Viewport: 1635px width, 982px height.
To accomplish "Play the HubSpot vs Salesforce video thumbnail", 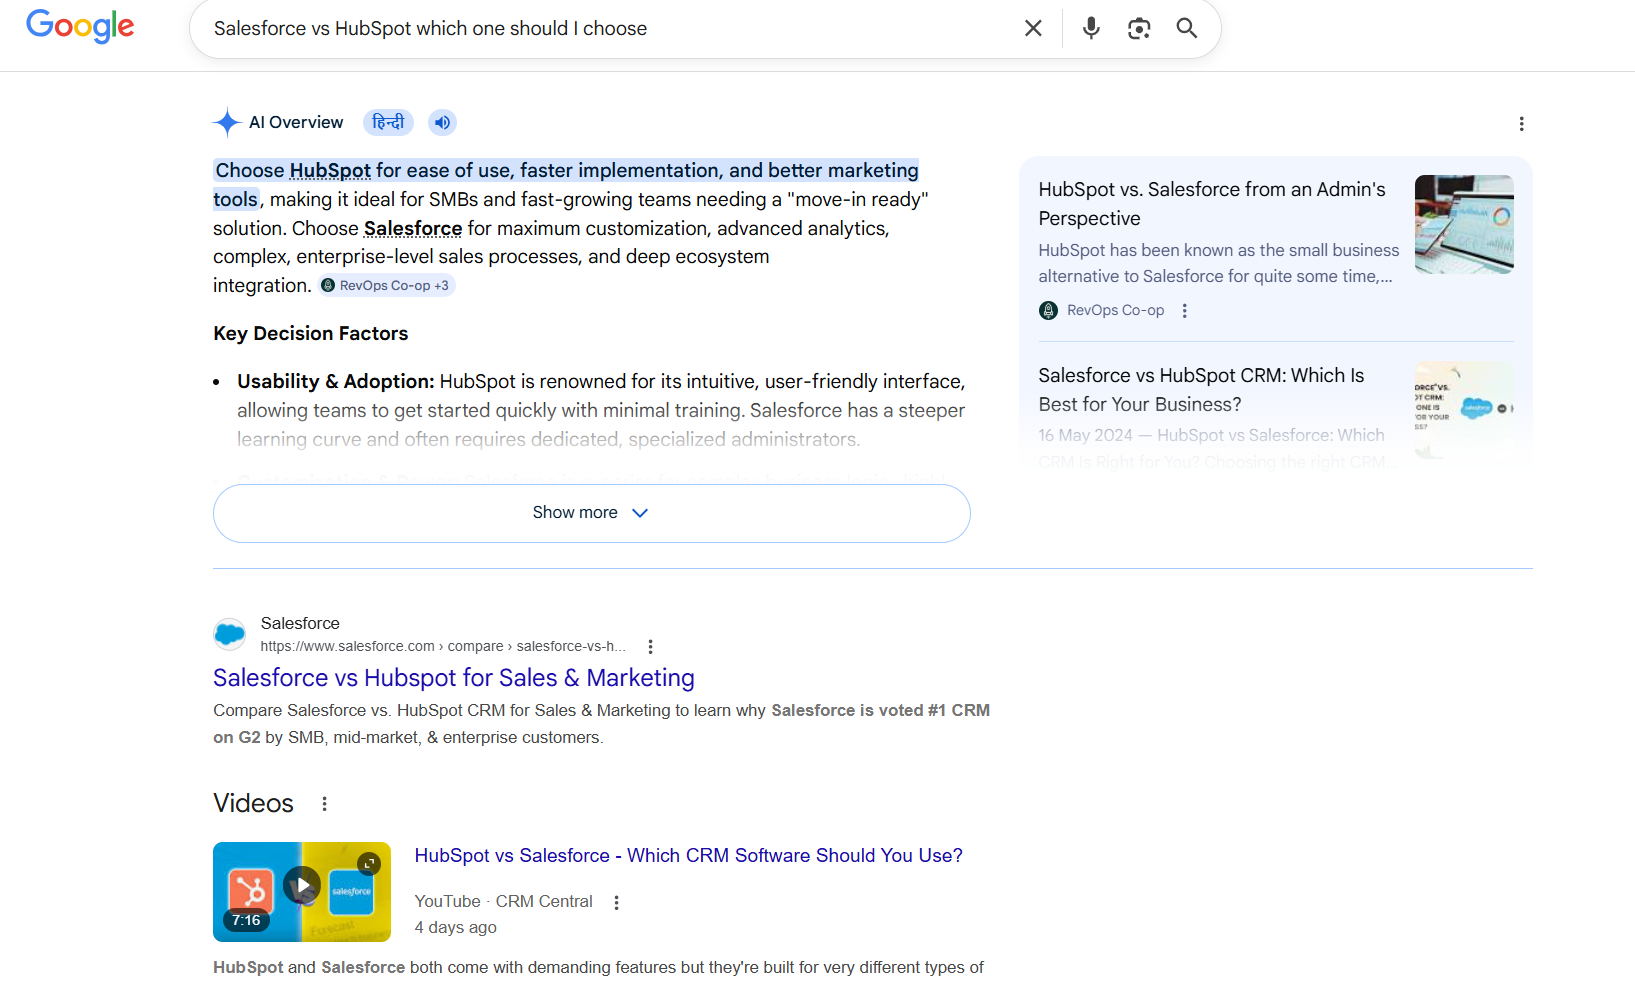I will click(x=302, y=892).
